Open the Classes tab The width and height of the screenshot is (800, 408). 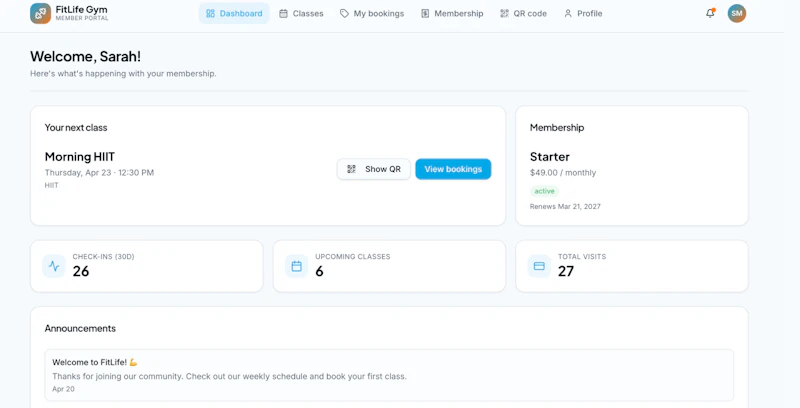301,13
